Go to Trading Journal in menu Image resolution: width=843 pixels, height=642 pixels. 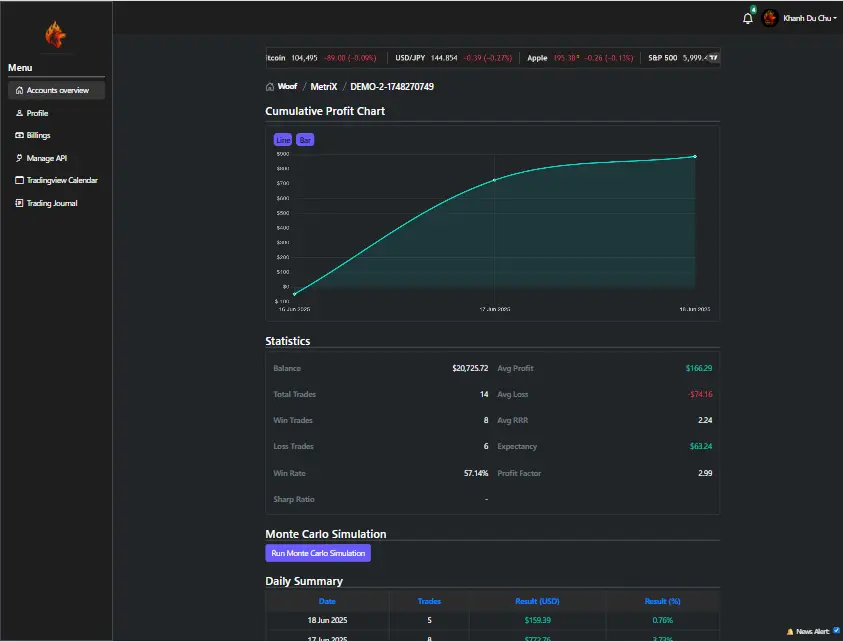51,204
